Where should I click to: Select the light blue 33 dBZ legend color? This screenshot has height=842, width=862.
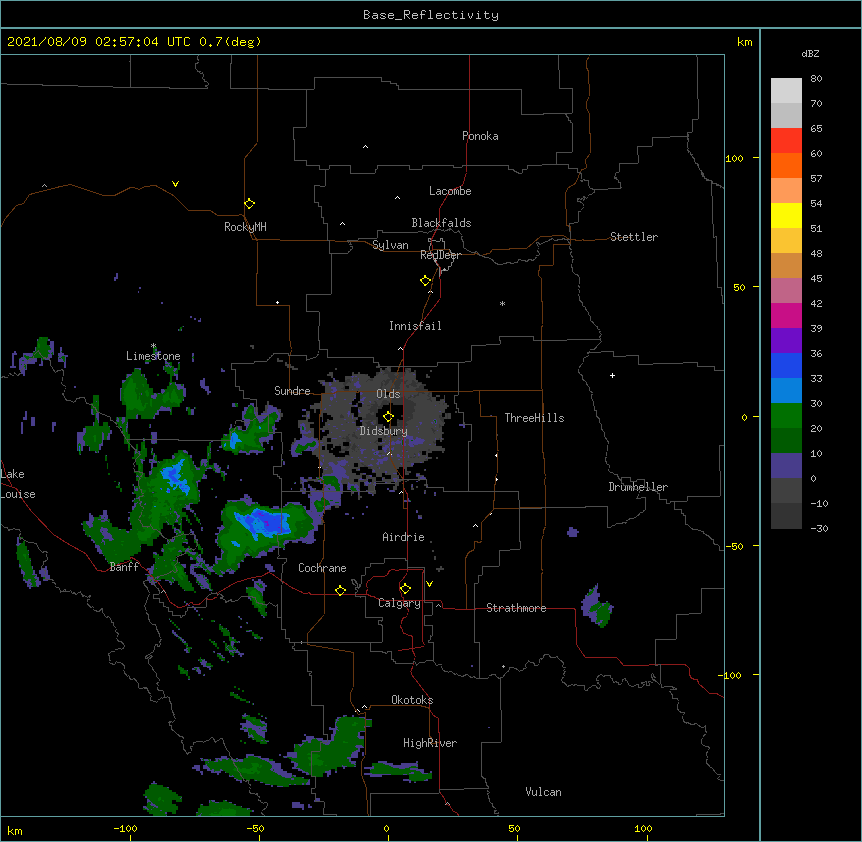tap(786, 390)
